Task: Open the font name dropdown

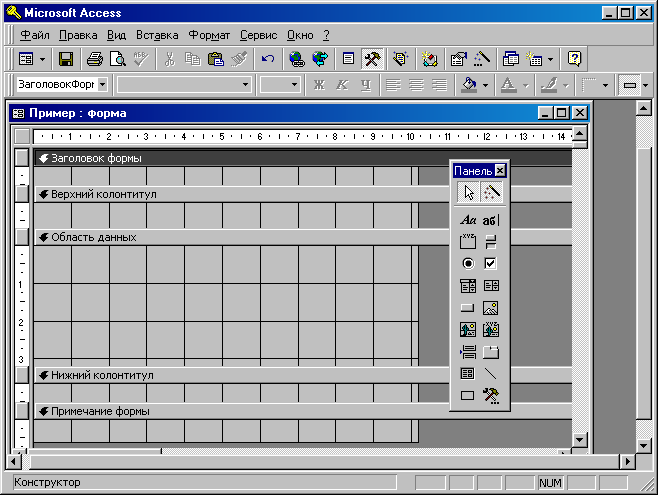Action: tap(245, 85)
